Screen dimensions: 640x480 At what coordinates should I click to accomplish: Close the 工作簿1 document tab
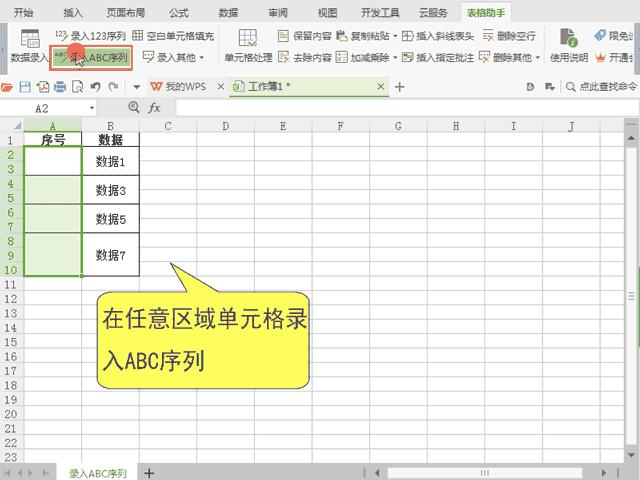[x=380, y=87]
